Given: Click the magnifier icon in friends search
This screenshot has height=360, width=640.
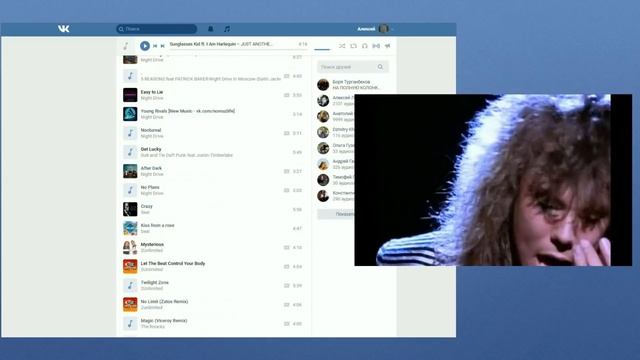Looking at the screenshot, I should pos(380,67).
